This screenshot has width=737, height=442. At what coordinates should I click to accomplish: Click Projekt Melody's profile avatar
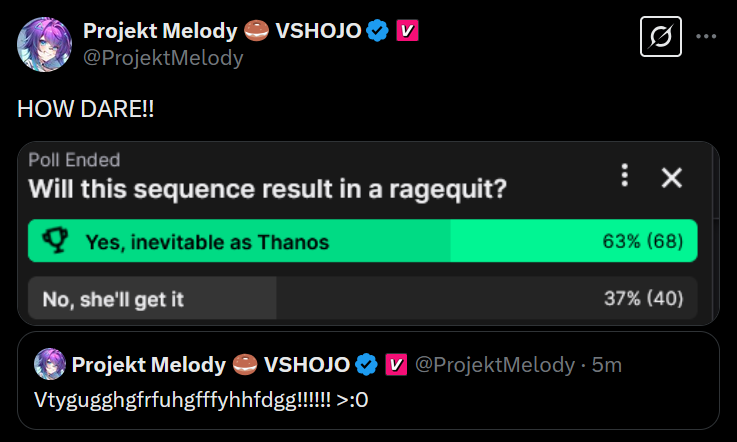click(x=44, y=44)
